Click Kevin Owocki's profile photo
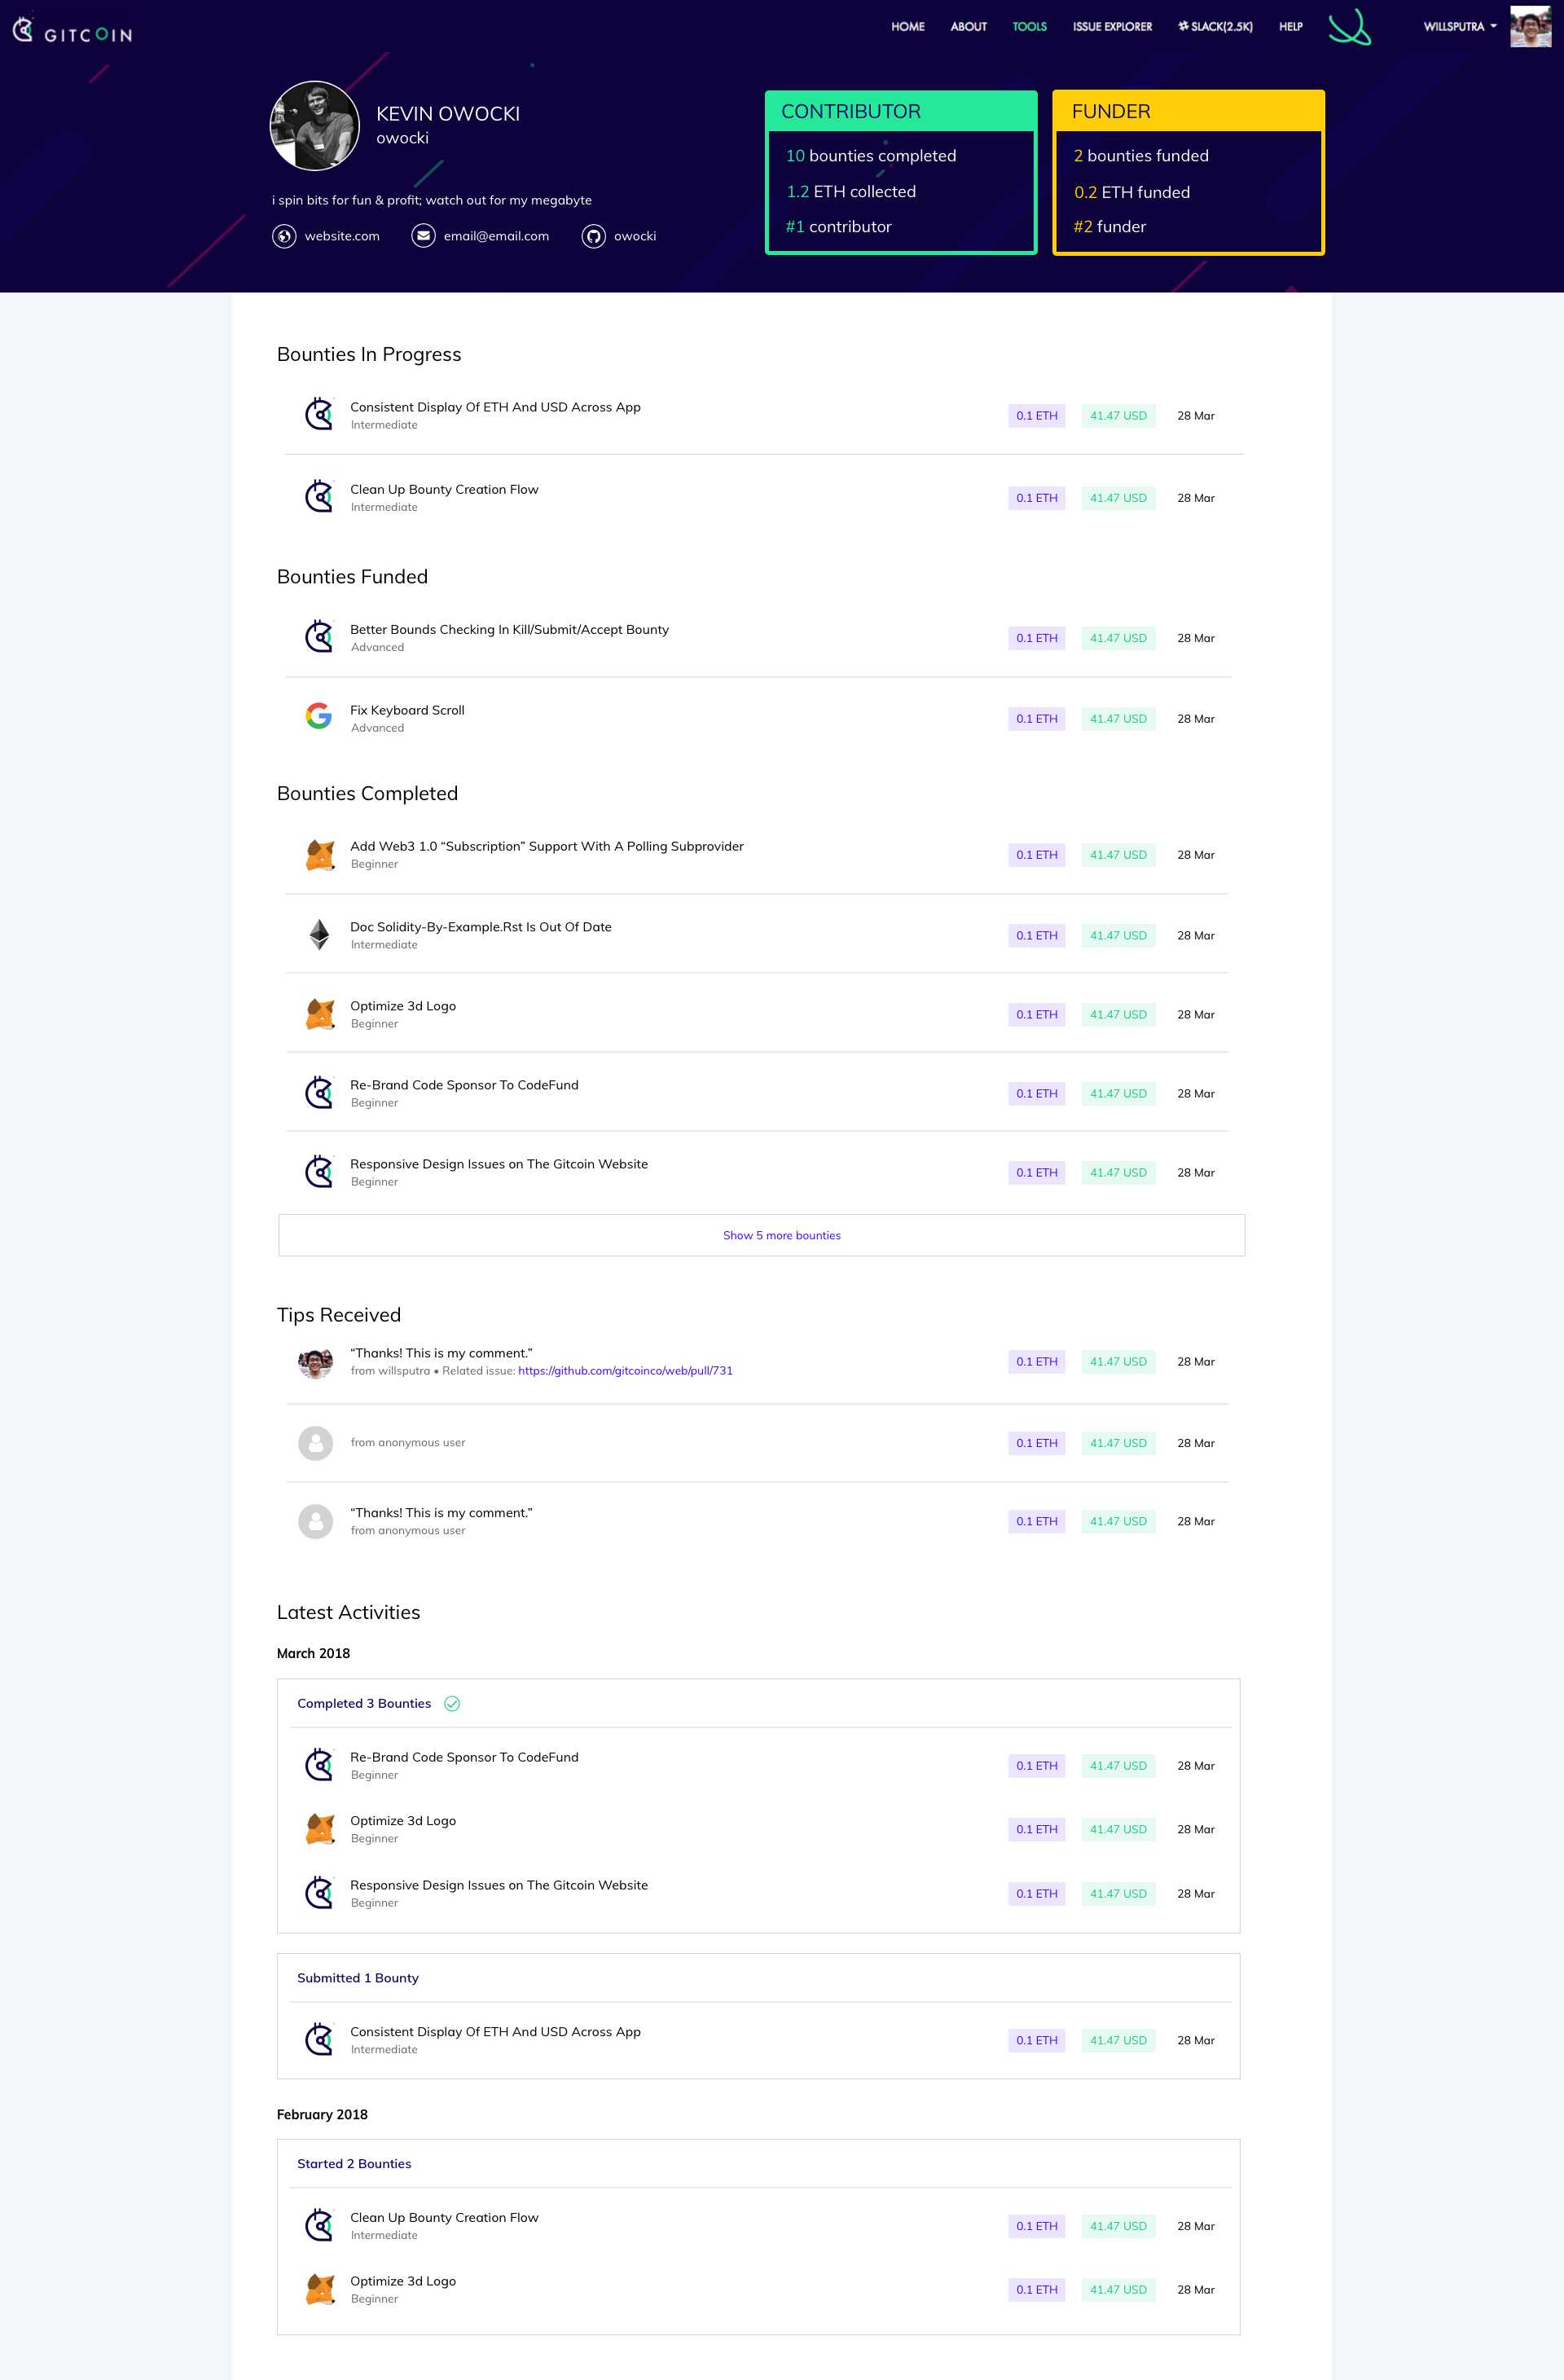This screenshot has width=1564, height=2380. (x=314, y=125)
